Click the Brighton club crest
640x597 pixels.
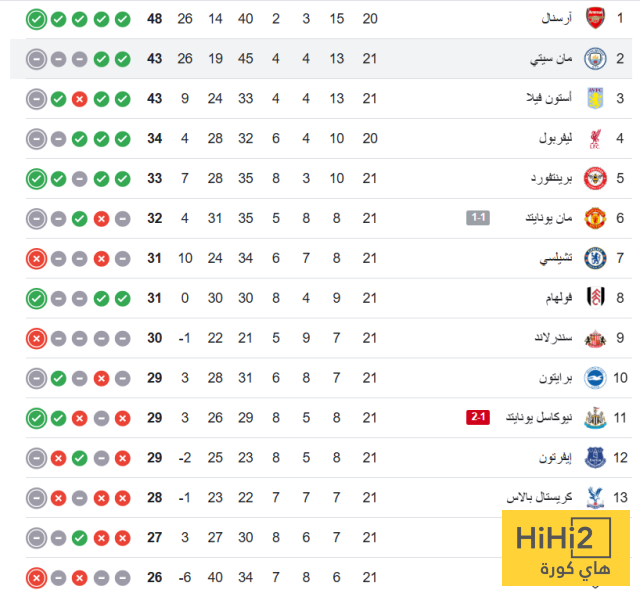coord(594,378)
